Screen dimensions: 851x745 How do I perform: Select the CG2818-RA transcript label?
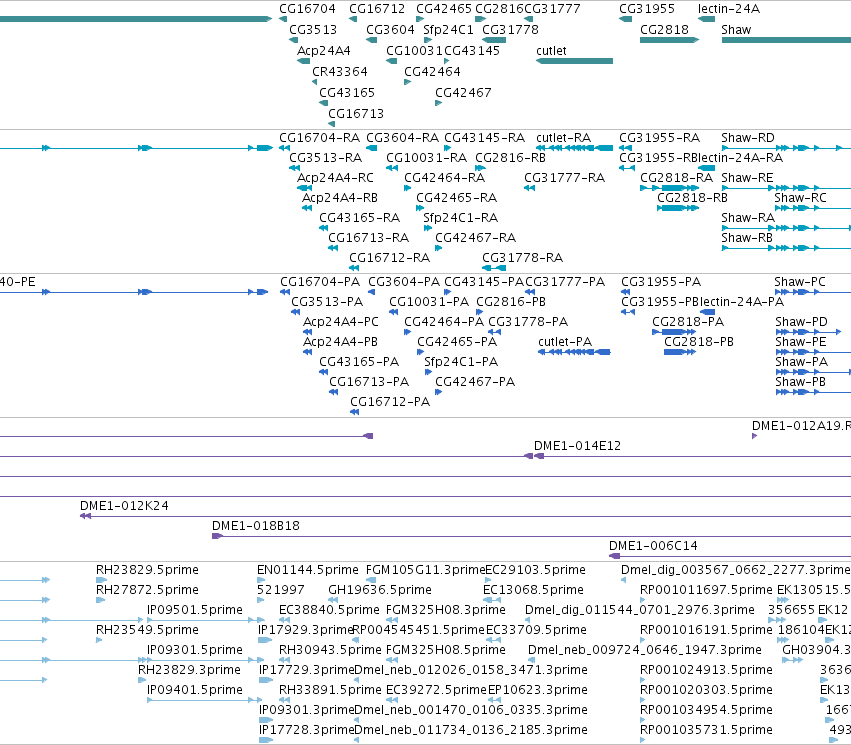click(x=677, y=178)
